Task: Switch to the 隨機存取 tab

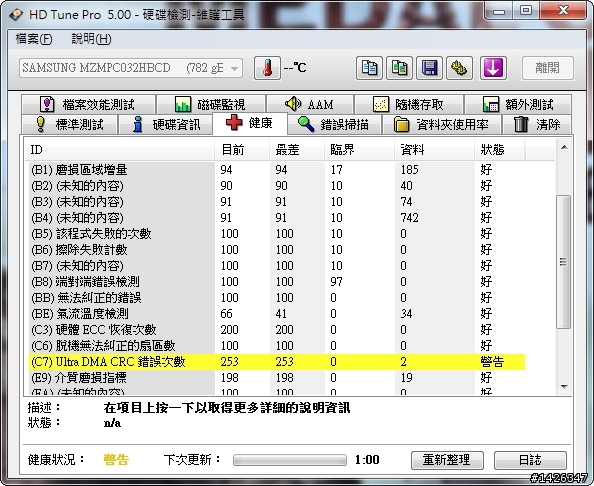Action: [x=409, y=104]
